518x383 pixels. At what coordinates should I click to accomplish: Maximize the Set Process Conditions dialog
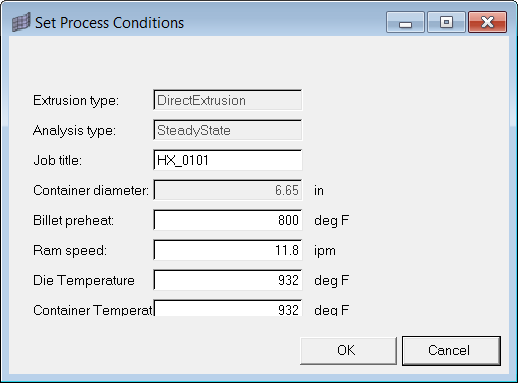pyautogui.click(x=446, y=22)
